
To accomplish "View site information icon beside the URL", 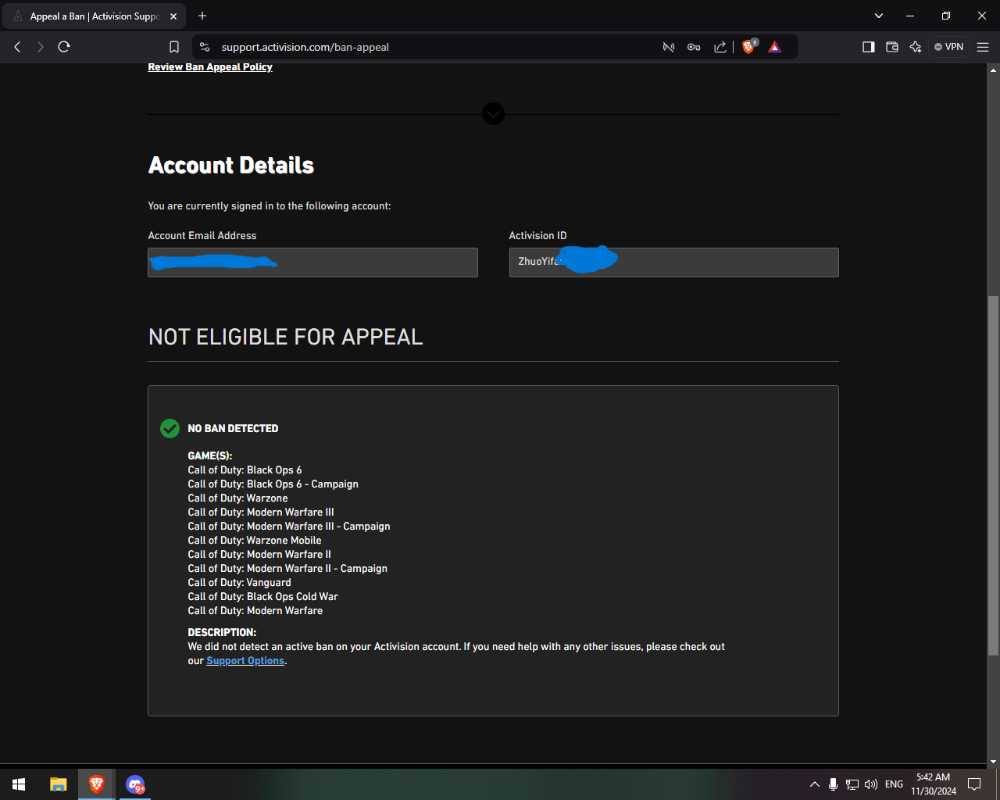I will point(204,47).
